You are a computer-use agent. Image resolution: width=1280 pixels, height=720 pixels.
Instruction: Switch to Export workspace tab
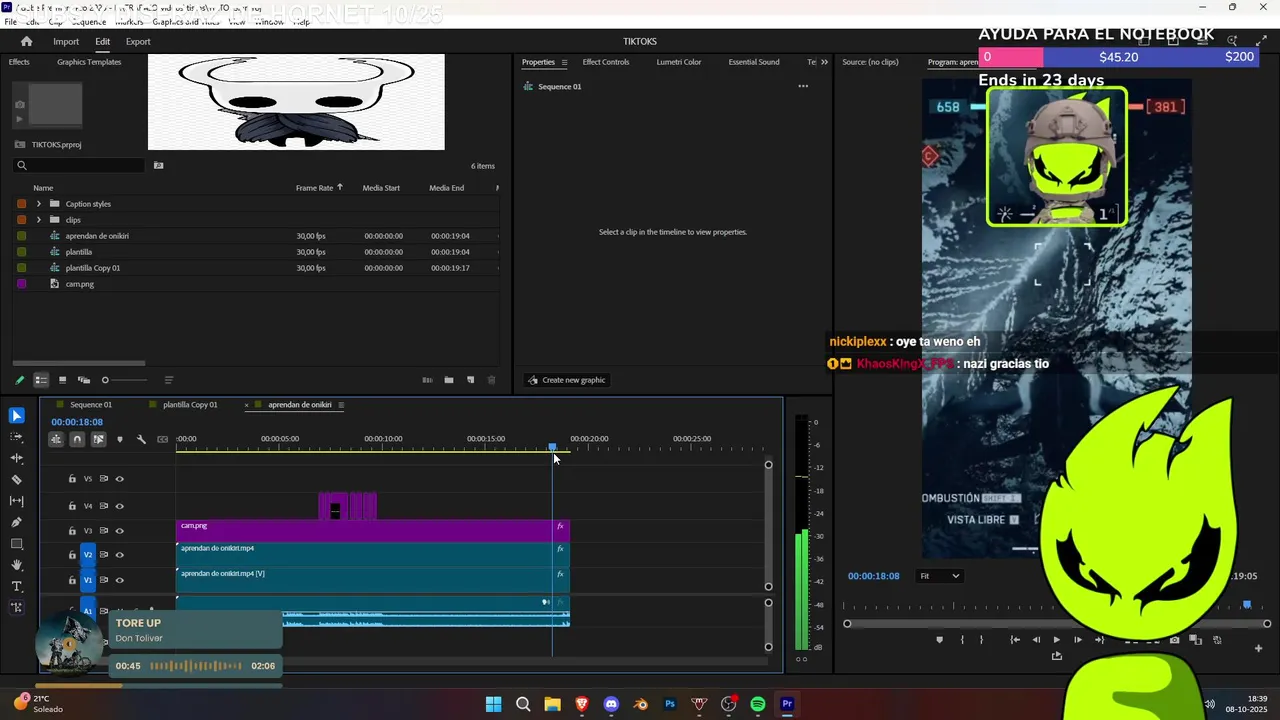(x=138, y=42)
